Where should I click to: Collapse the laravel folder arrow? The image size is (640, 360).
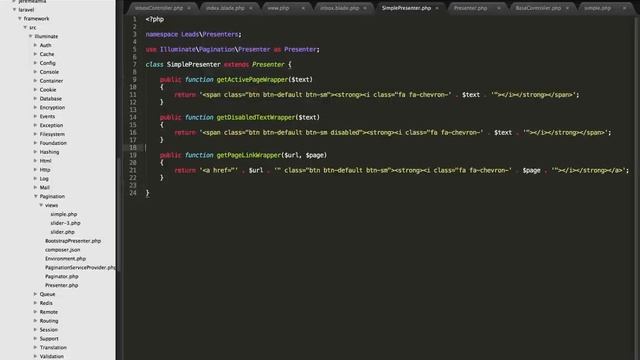(x=15, y=9)
